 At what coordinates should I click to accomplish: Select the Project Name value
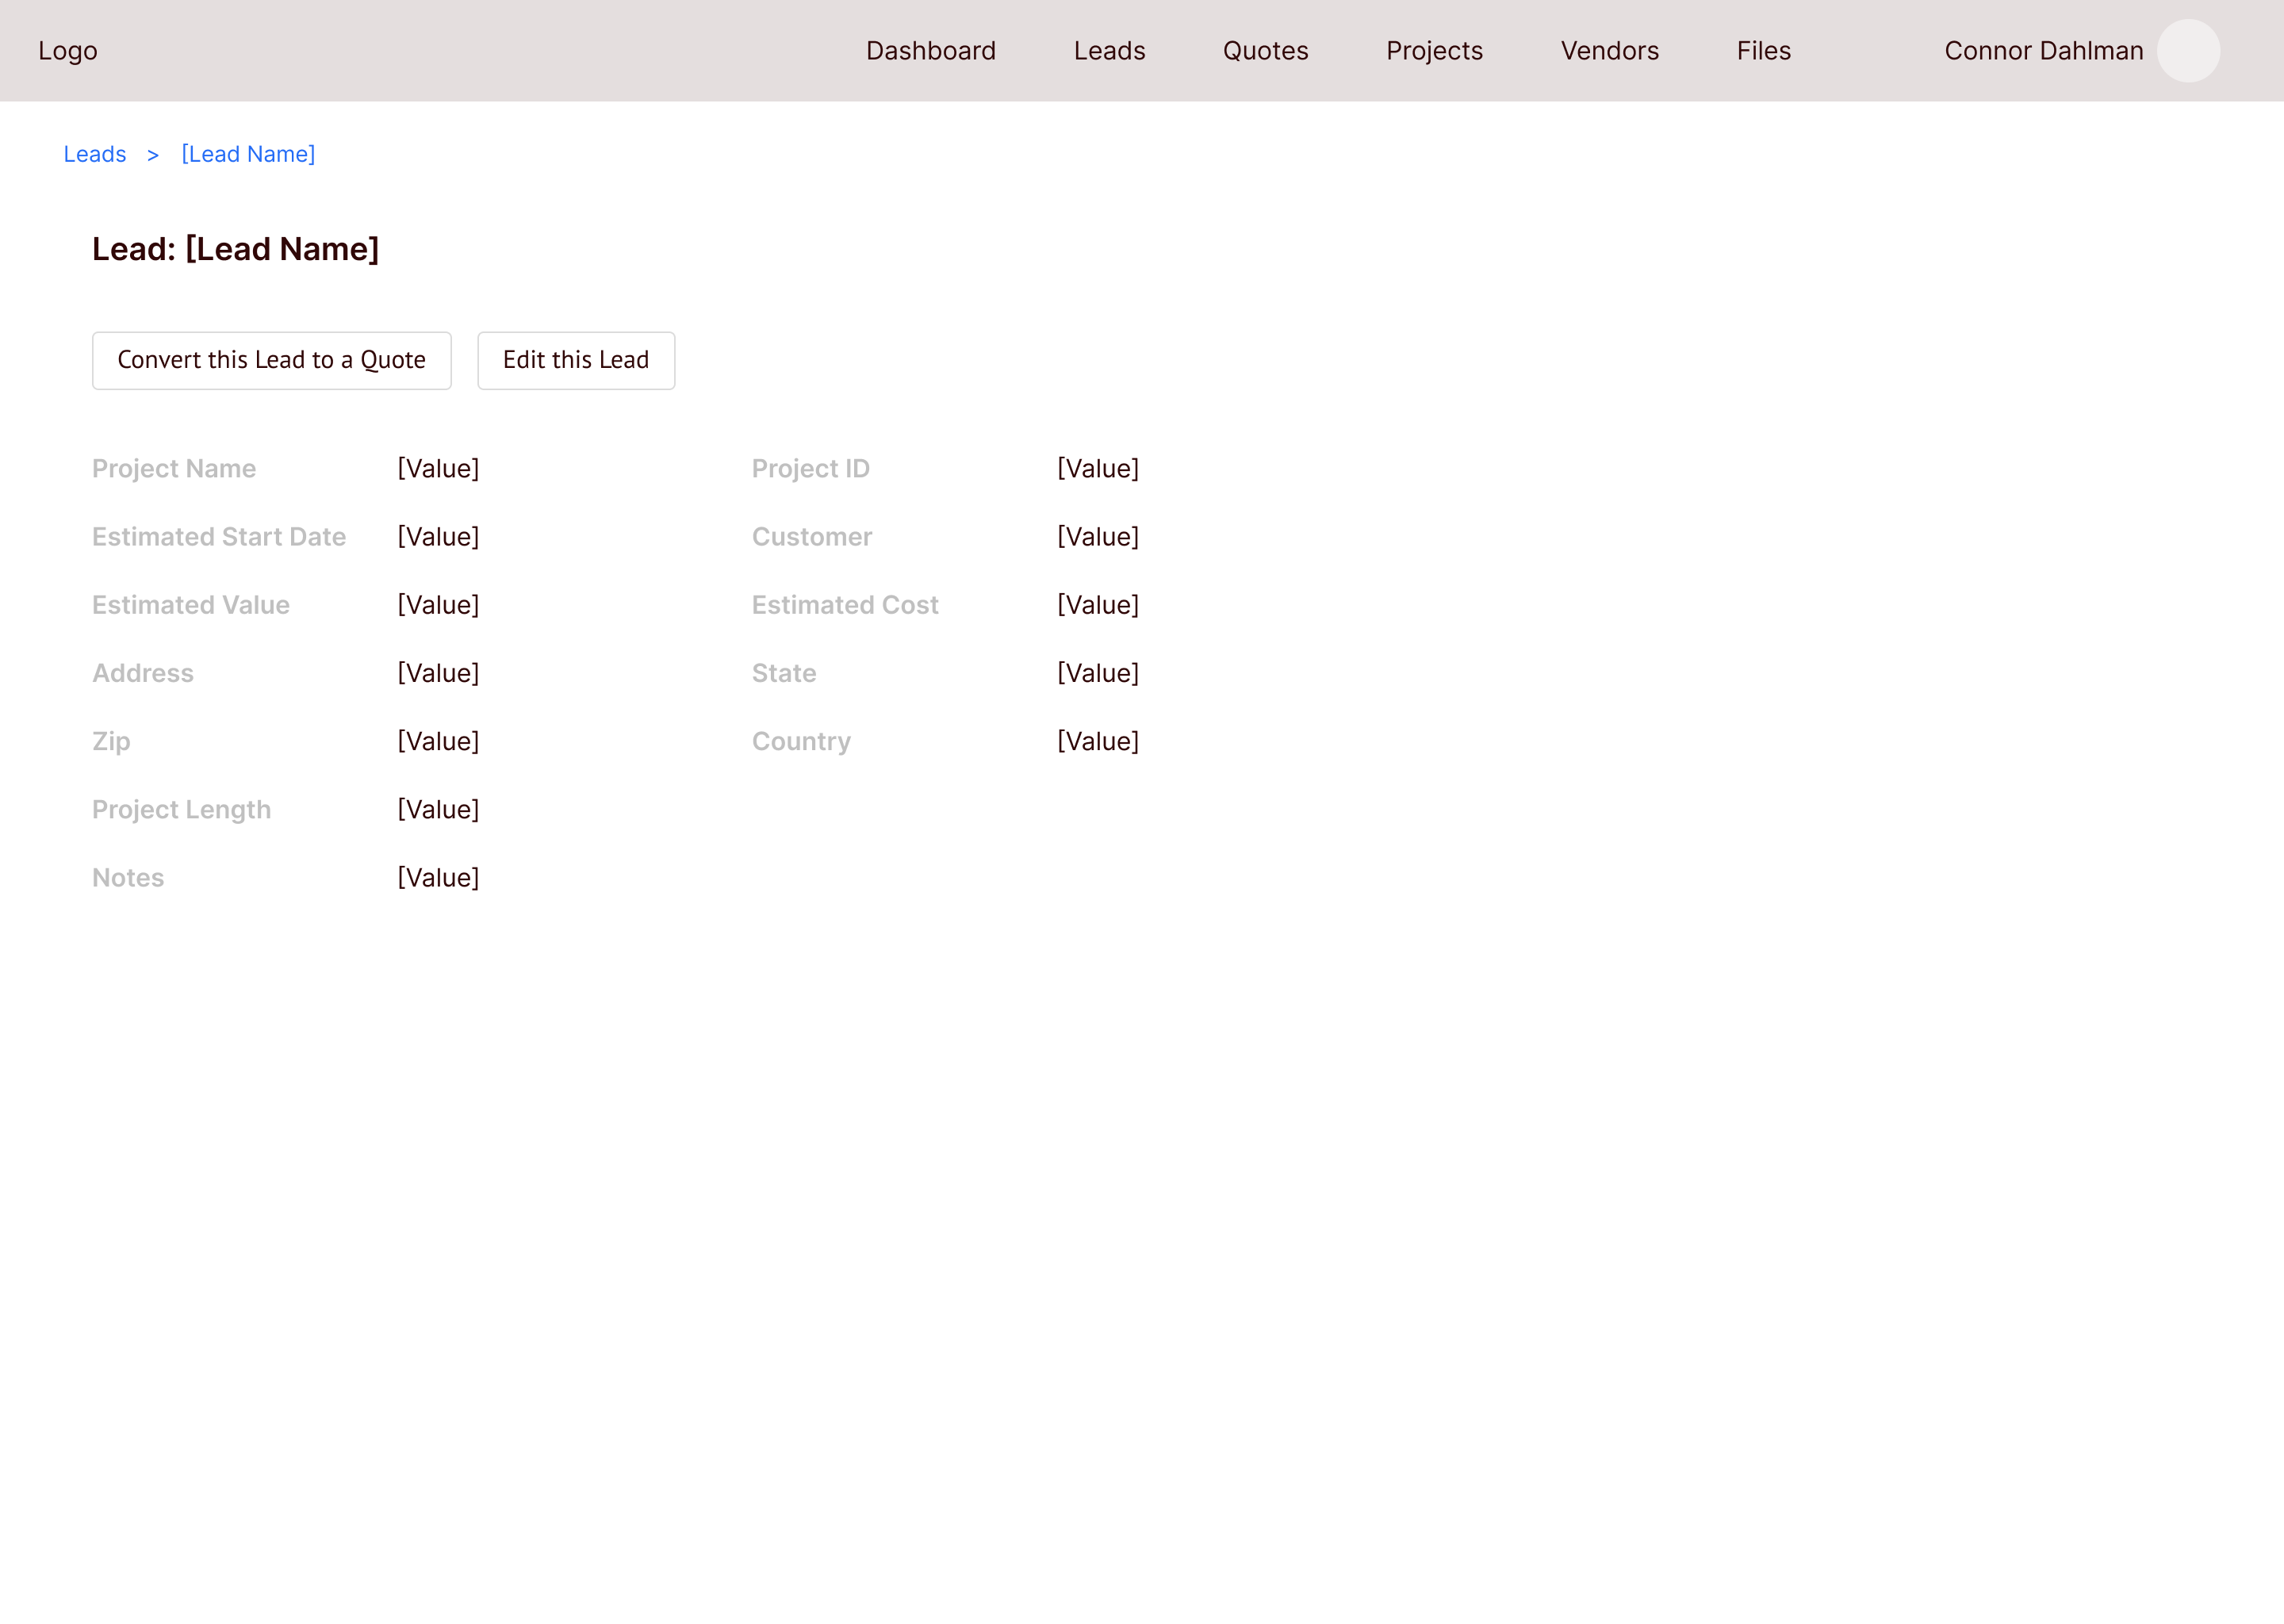tap(438, 468)
